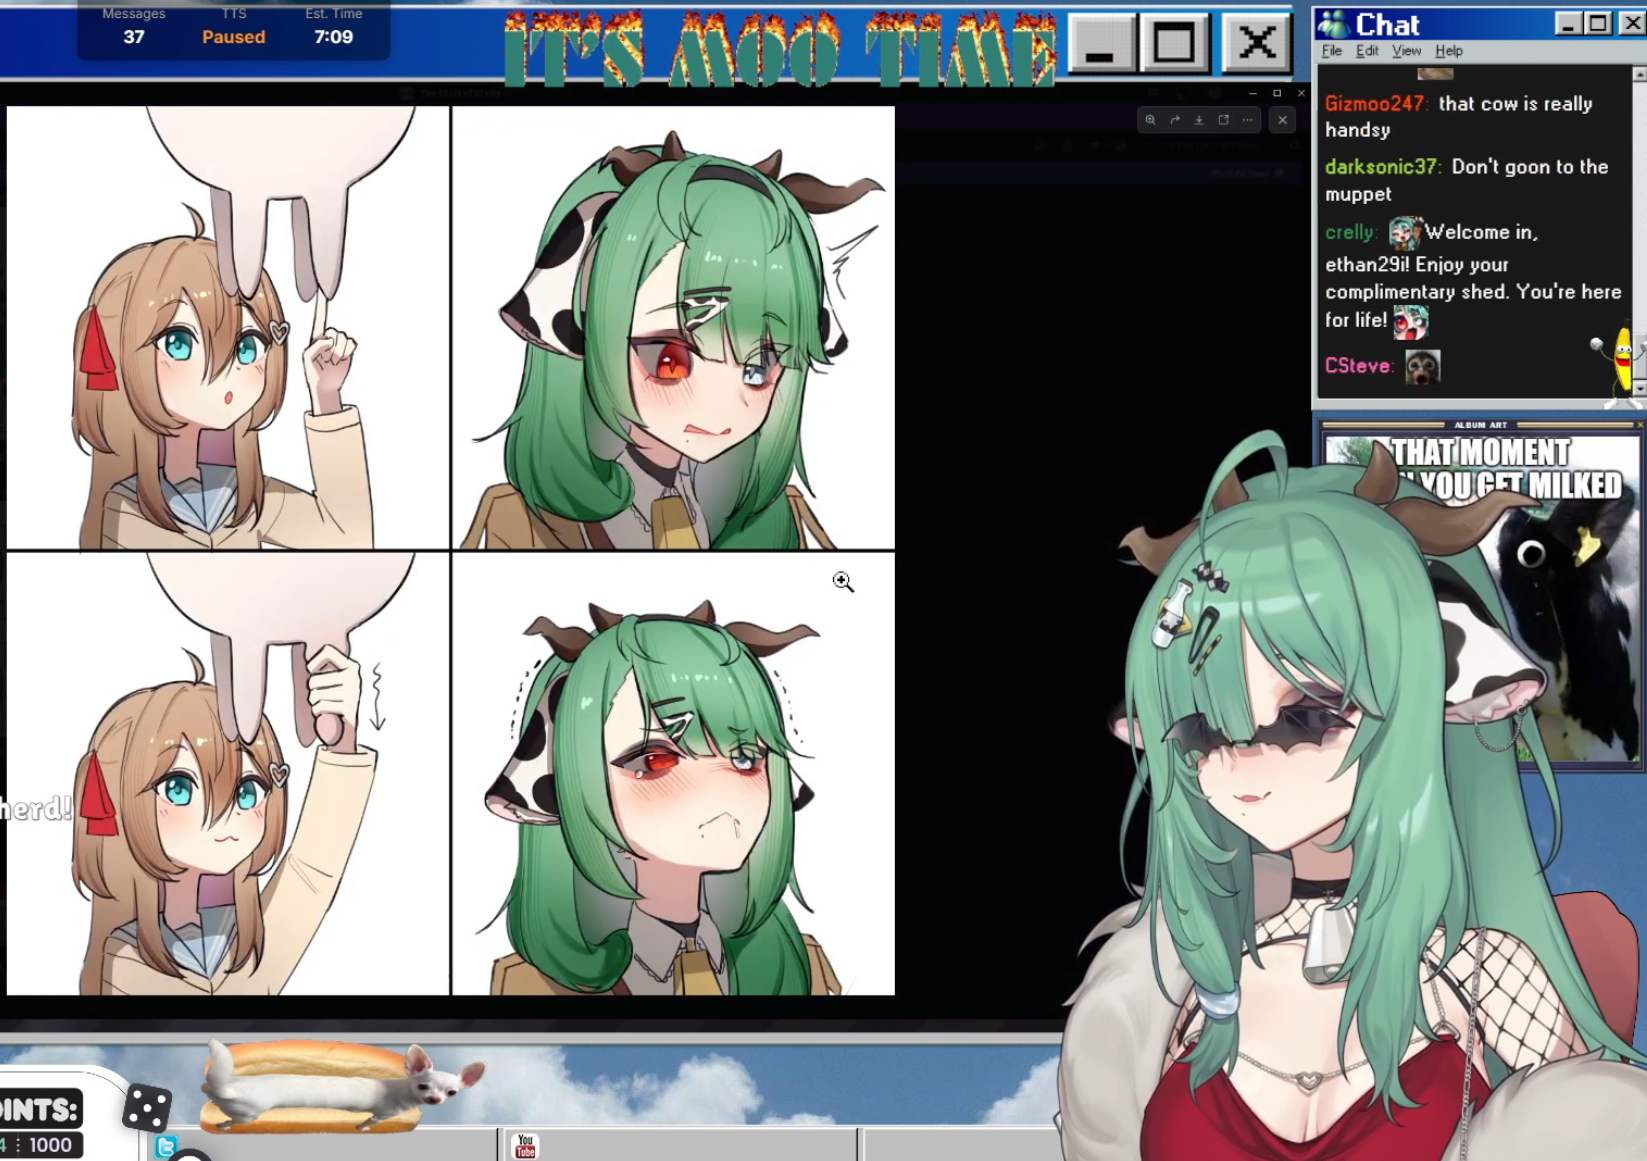Download the image from the viewer toolbar
This screenshot has width=1647, height=1161.
coord(1199,120)
